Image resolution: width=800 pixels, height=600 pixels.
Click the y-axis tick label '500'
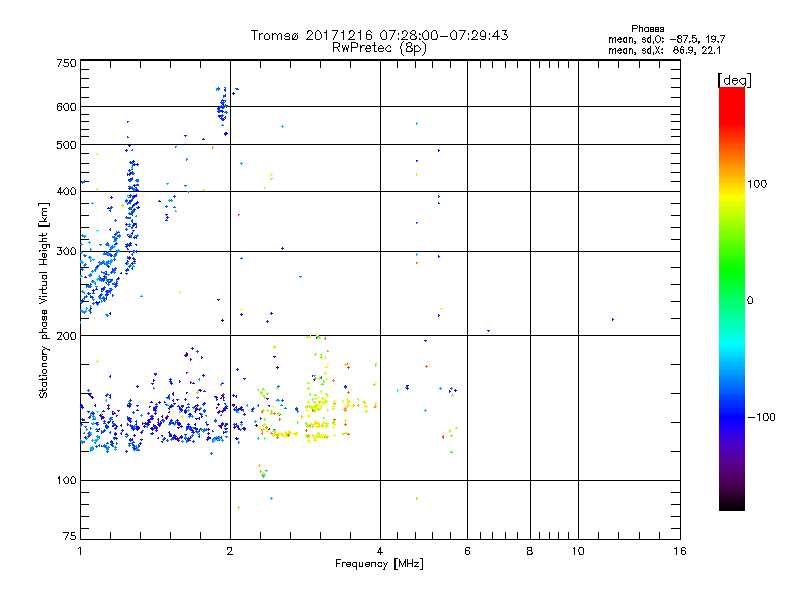(x=66, y=145)
